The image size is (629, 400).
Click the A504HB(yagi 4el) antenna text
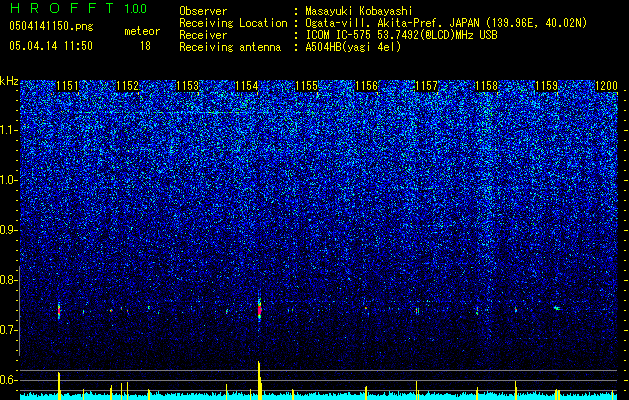[353, 47]
